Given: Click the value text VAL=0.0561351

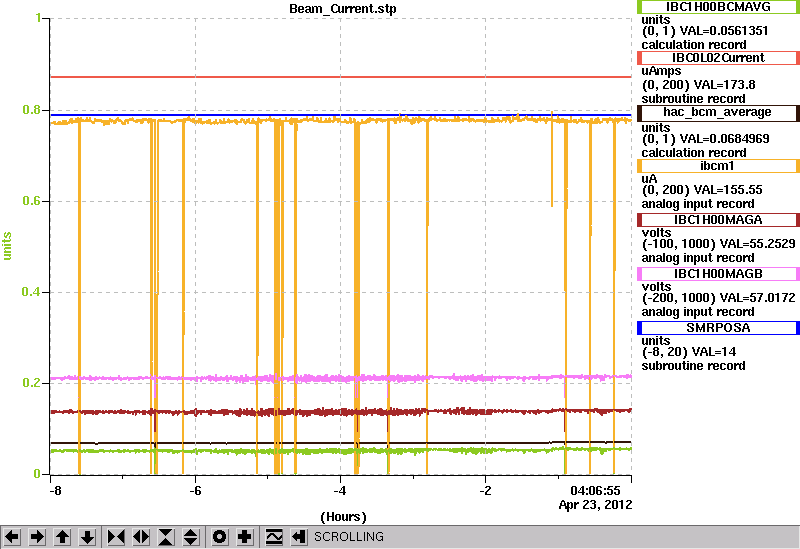Looking at the screenshot, I should point(724,31).
